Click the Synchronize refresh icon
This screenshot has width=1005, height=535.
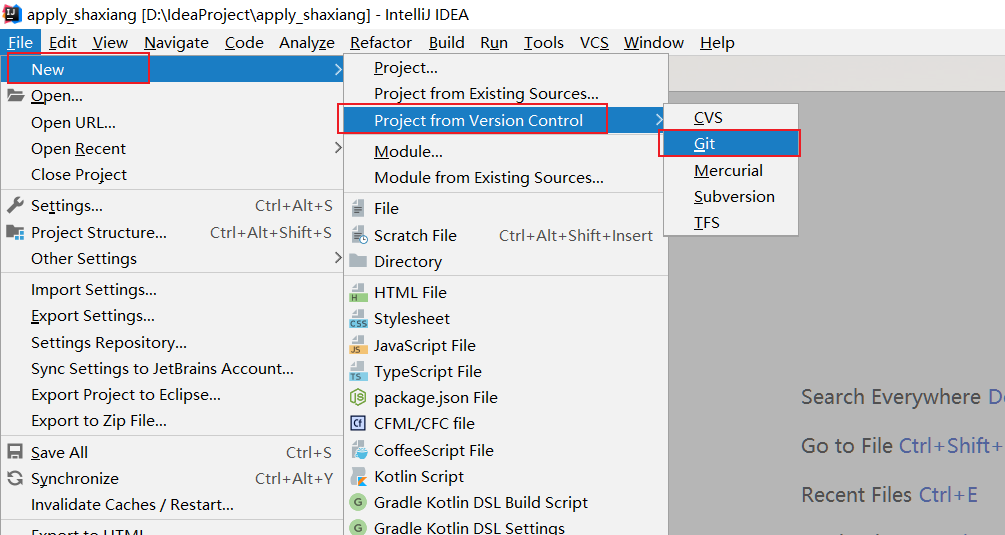point(15,478)
